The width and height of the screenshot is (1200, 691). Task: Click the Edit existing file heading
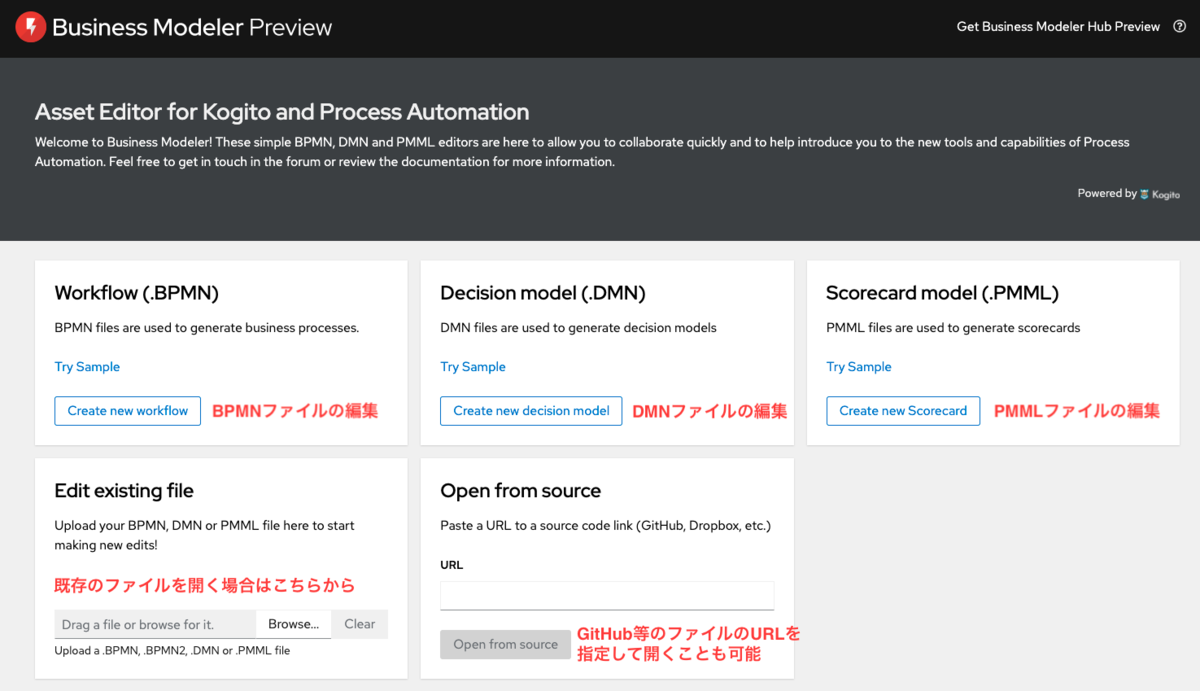tap(124, 491)
